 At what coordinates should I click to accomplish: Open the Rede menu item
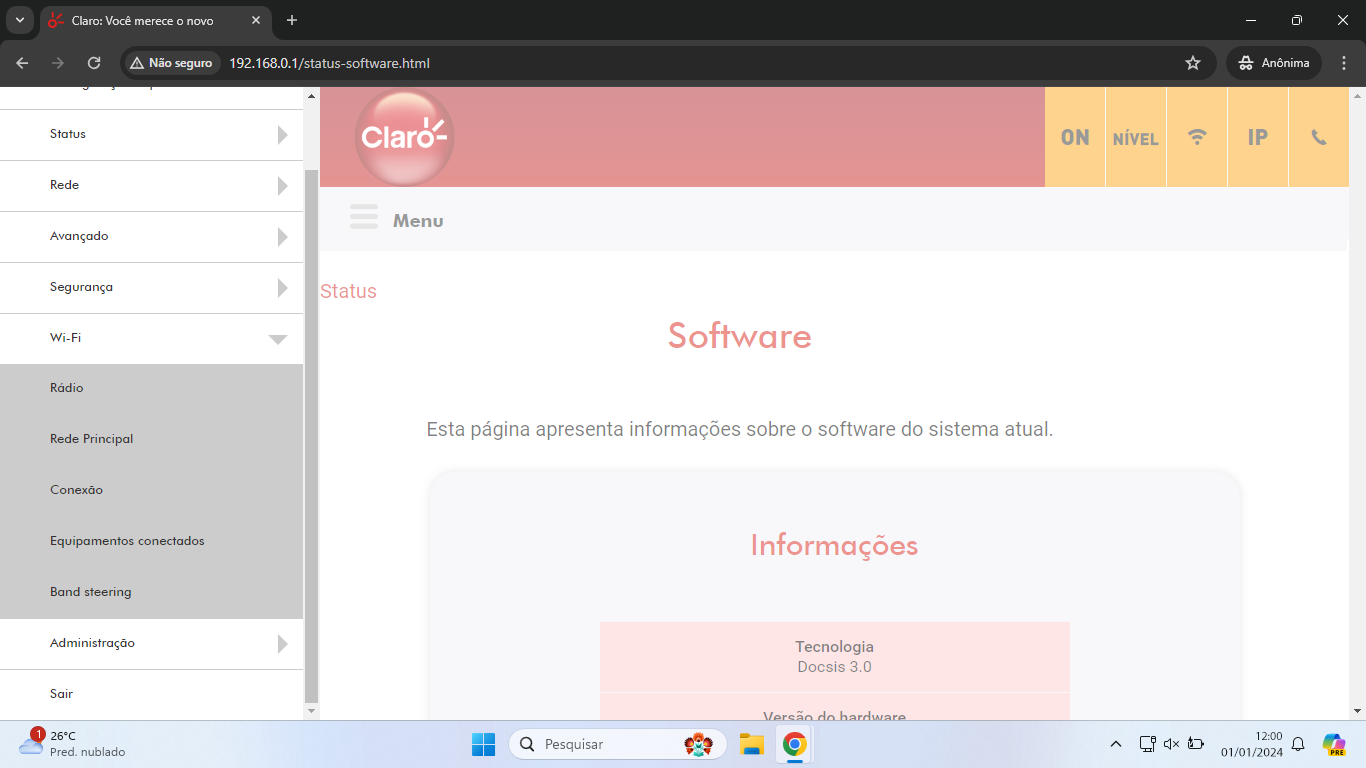151,186
